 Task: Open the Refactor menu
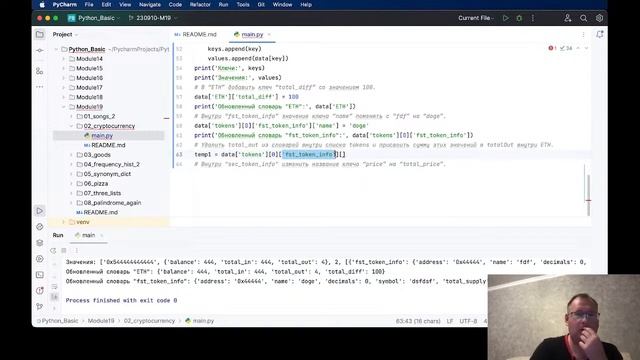tap(200, 5)
